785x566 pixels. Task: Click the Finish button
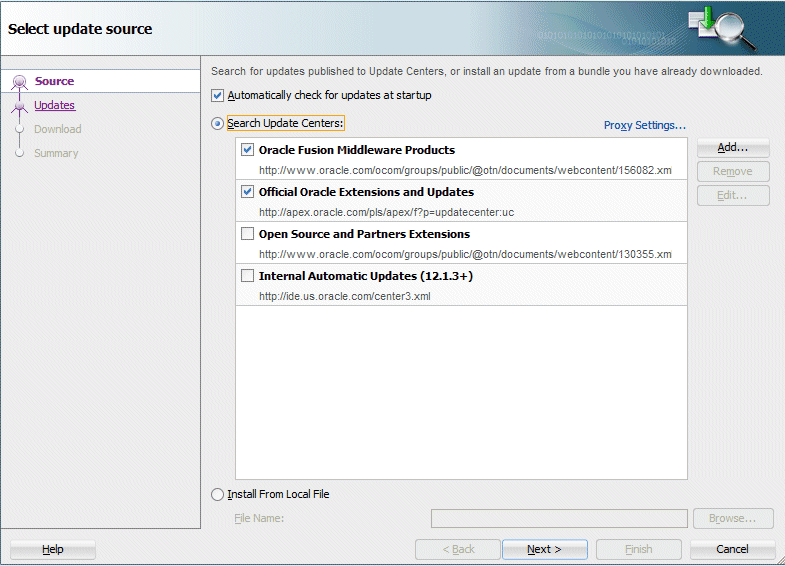(x=639, y=549)
